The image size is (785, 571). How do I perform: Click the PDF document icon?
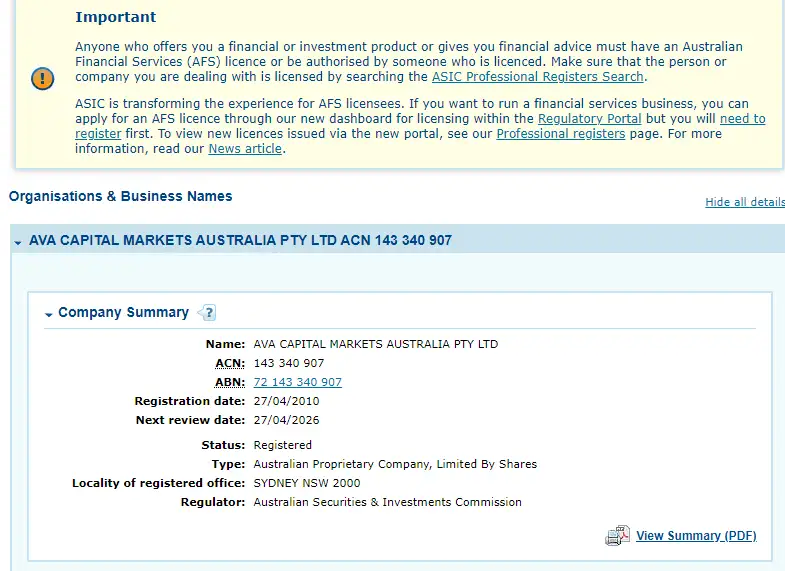tap(617, 536)
